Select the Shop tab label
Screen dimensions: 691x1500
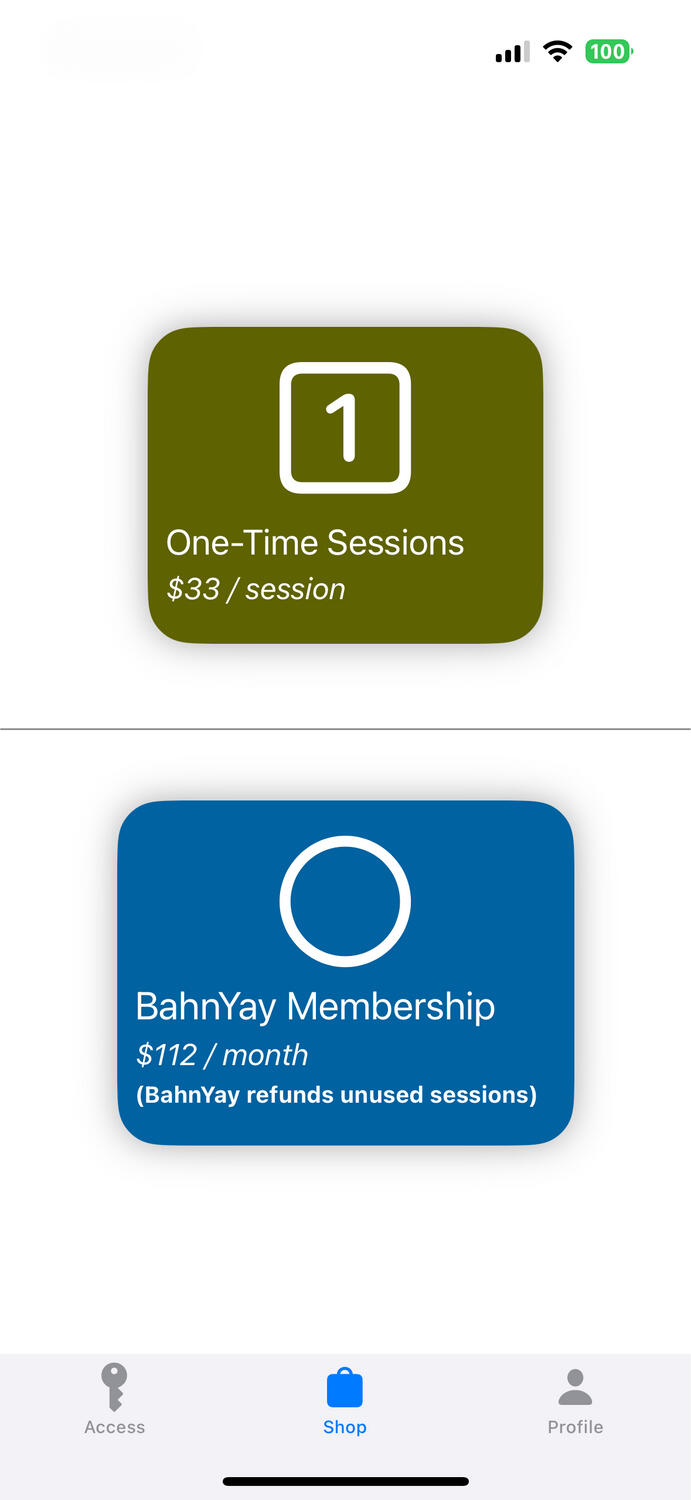coord(345,1427)
